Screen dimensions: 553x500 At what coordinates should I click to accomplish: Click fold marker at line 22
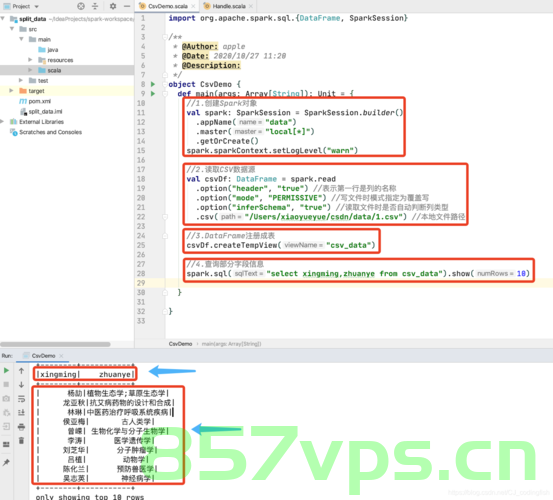165,217
